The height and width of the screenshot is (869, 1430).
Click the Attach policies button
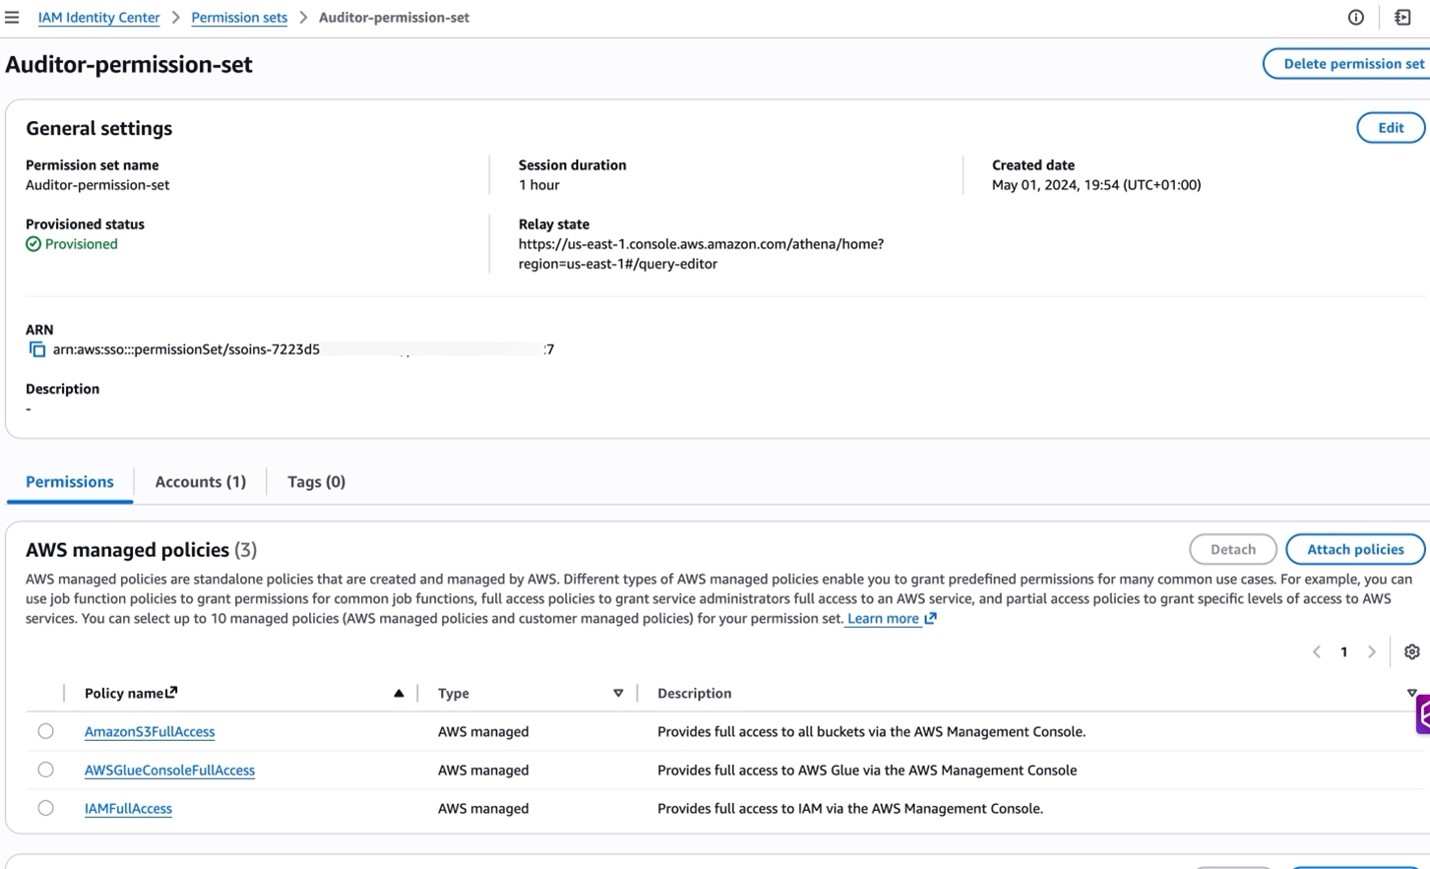click(1355, 549)
